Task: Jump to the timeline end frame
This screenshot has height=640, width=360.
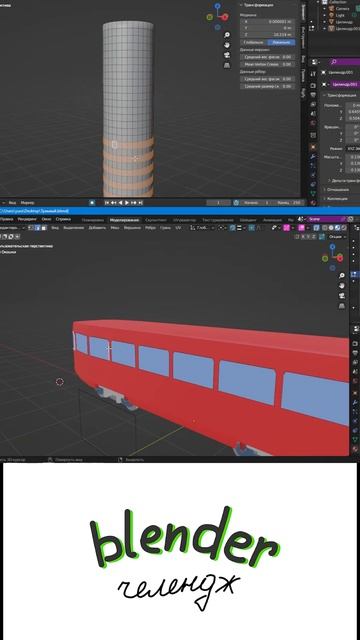Action: tap(140, 202)
